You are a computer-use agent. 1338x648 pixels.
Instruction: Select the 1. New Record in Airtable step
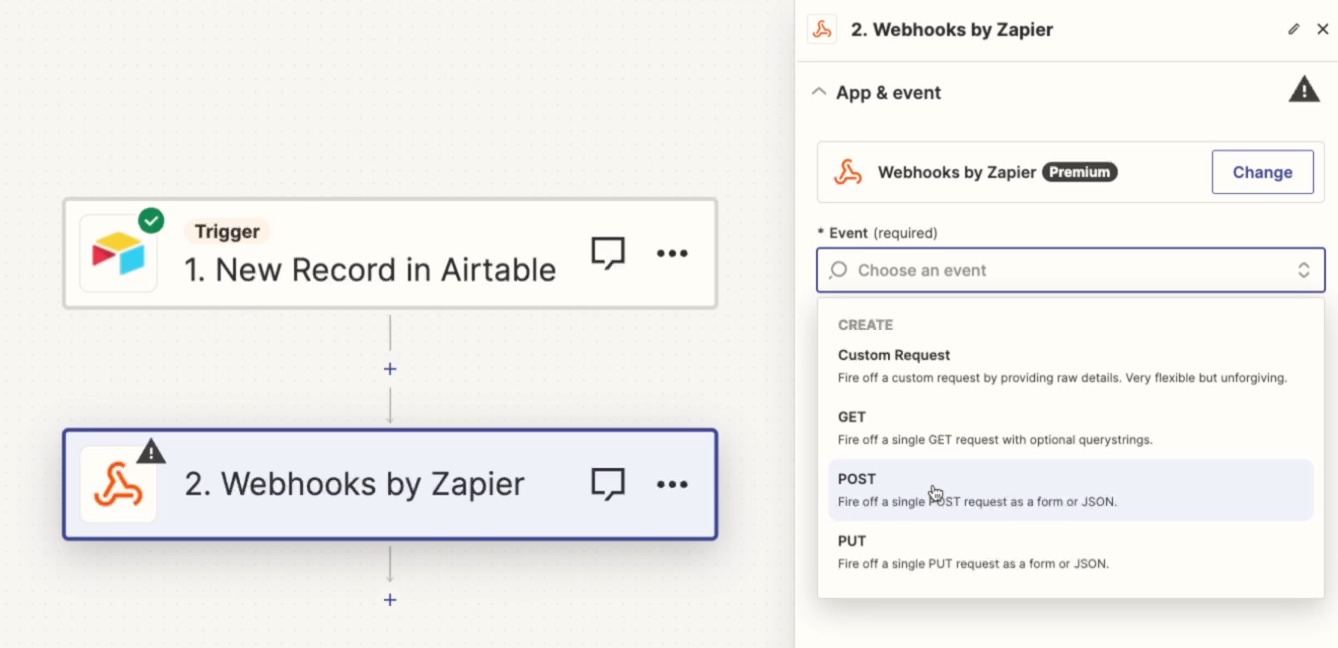coord(390,253)
